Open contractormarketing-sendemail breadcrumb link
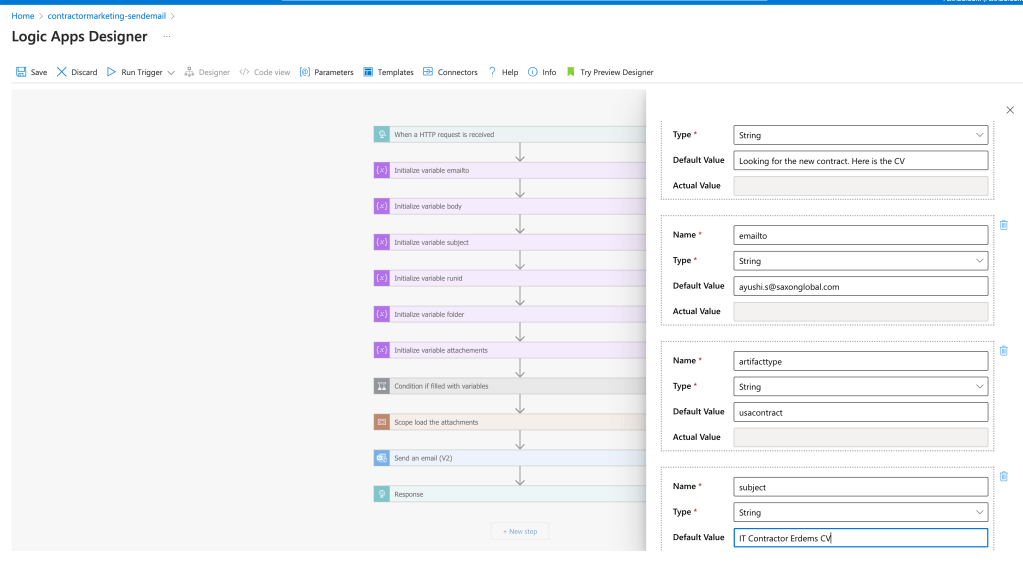 pos(106,16)
